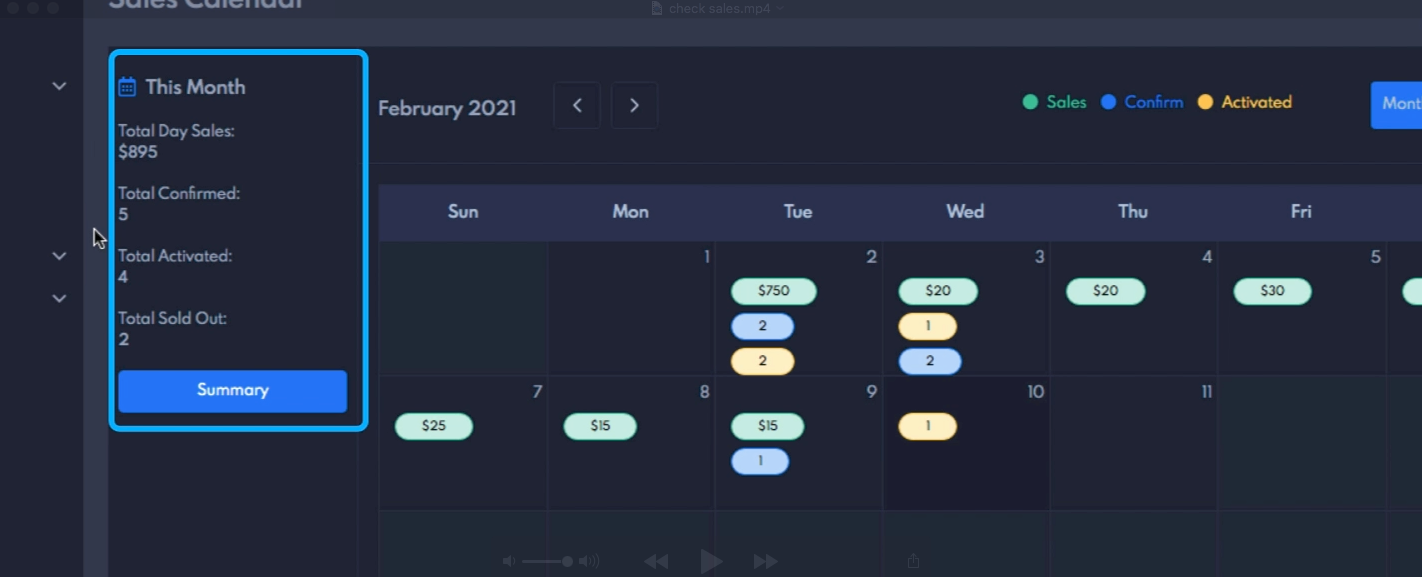Click the low-volume speaker icon

coord(509,561)
